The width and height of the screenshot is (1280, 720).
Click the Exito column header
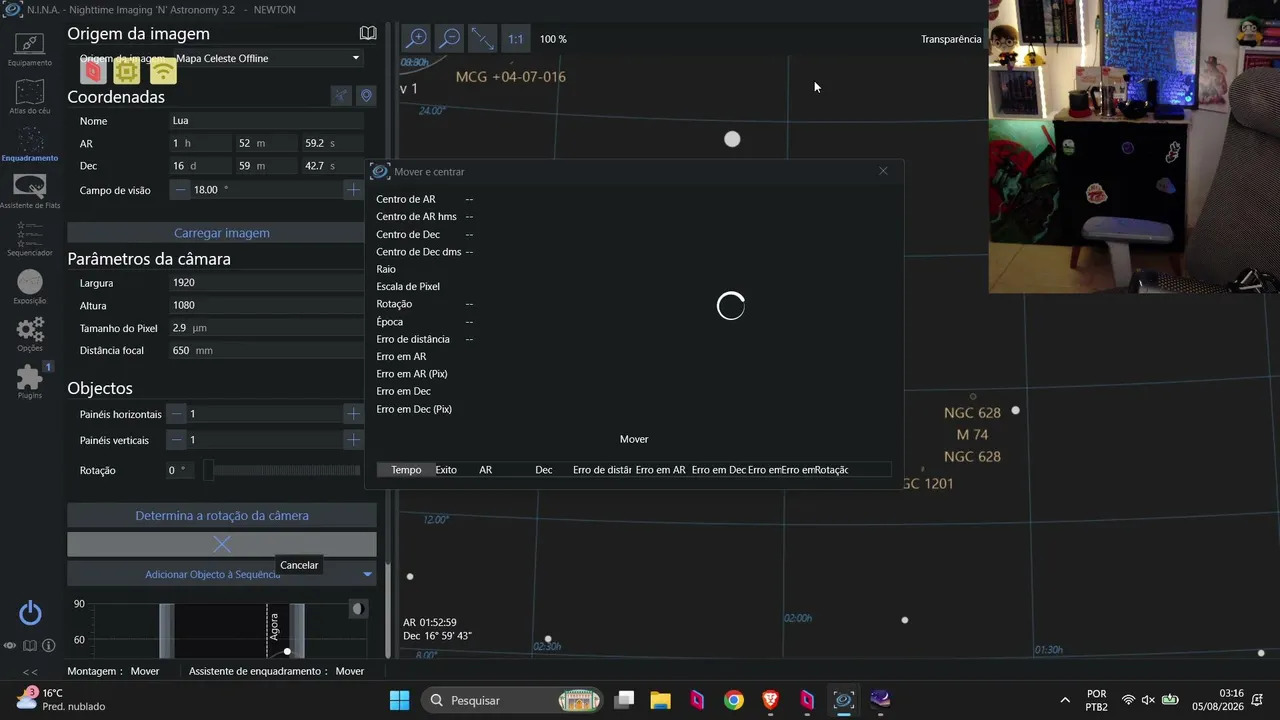click(x=446, y=470)
